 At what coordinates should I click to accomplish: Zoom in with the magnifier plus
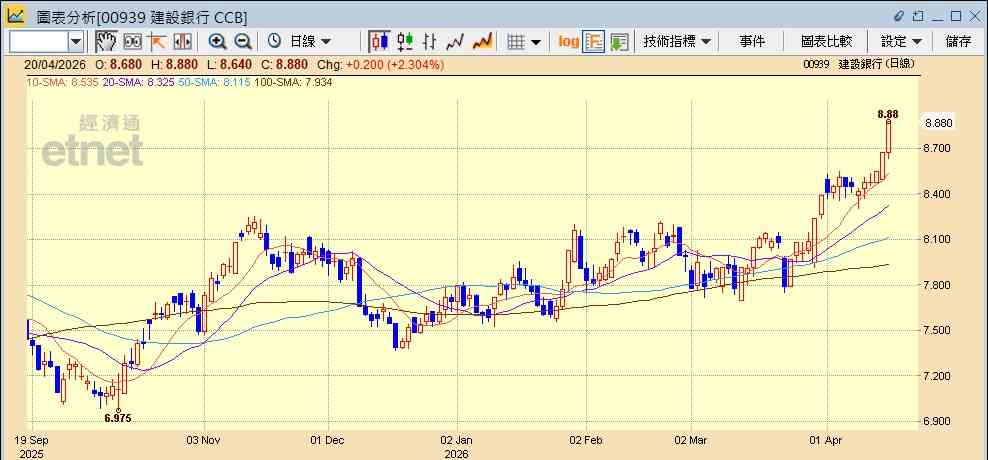217,42
